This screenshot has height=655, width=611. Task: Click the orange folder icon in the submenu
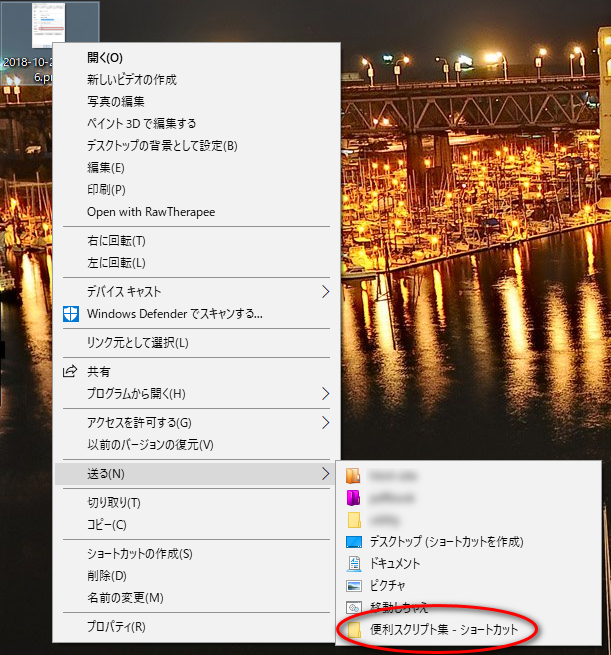pos(353,476)
